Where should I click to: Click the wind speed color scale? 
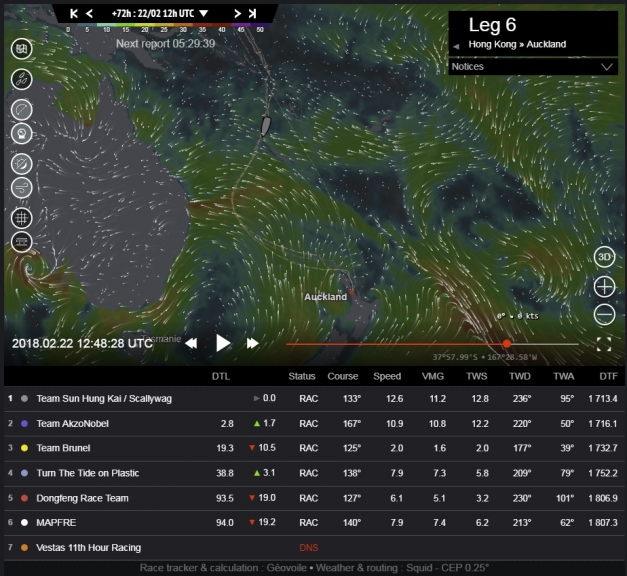[165, 28]
